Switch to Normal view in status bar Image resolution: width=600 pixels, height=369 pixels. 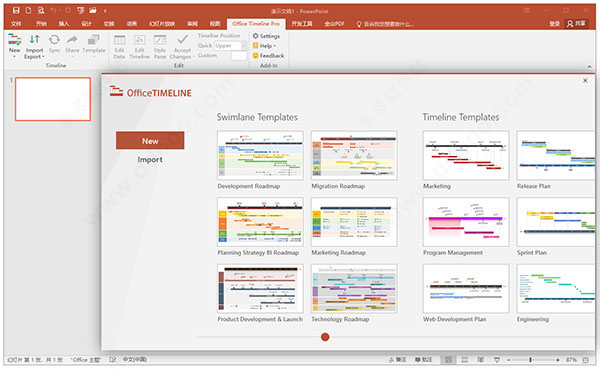click(448, 360)
